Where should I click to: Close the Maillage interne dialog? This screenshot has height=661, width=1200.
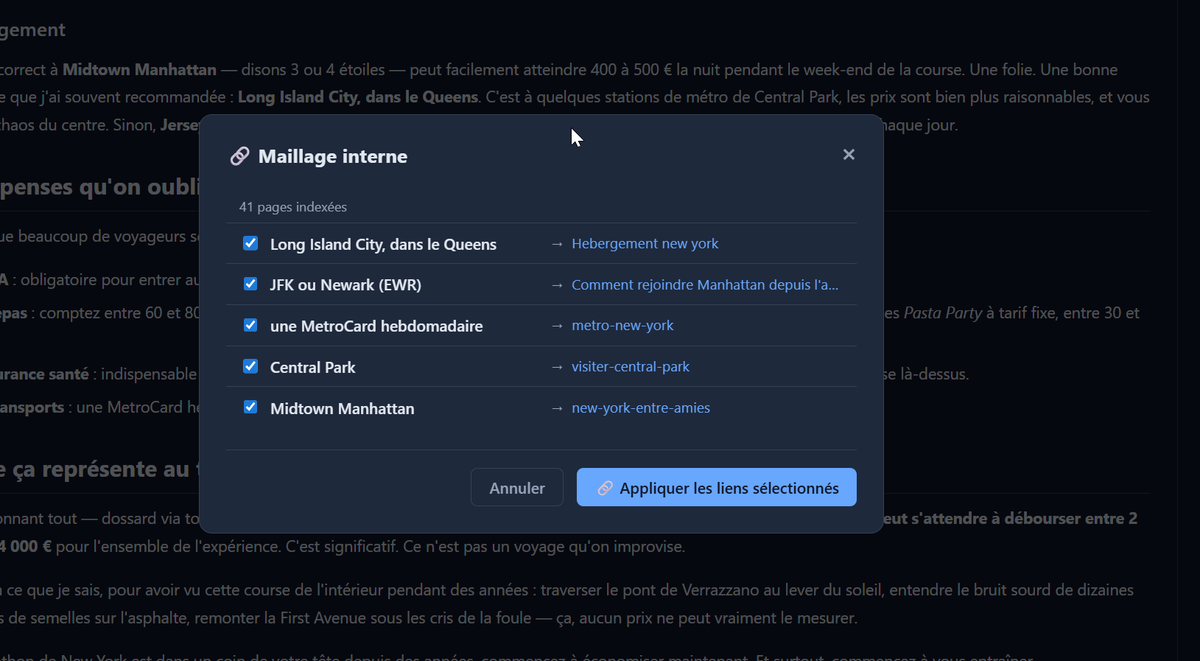pyautogui.click(x=848, y=155)
